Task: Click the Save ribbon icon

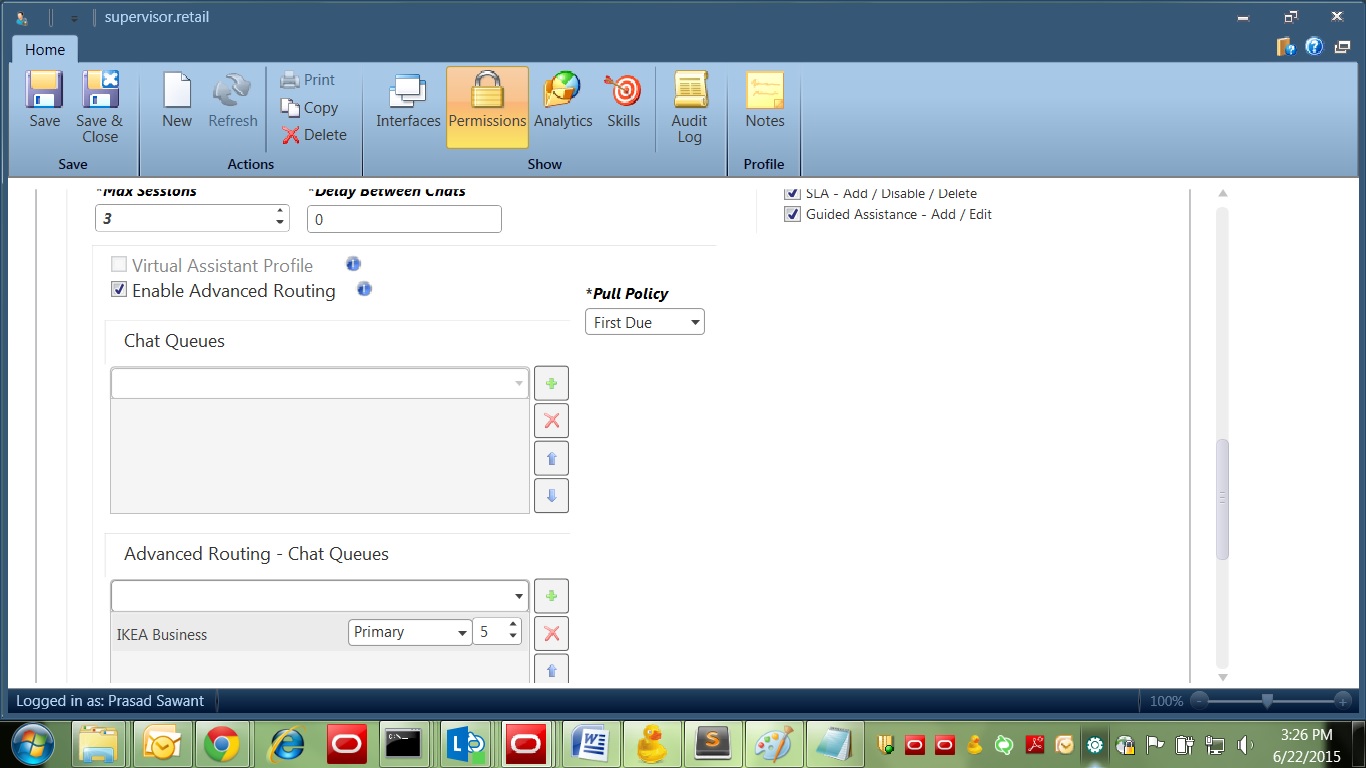Action: (44, 100)
